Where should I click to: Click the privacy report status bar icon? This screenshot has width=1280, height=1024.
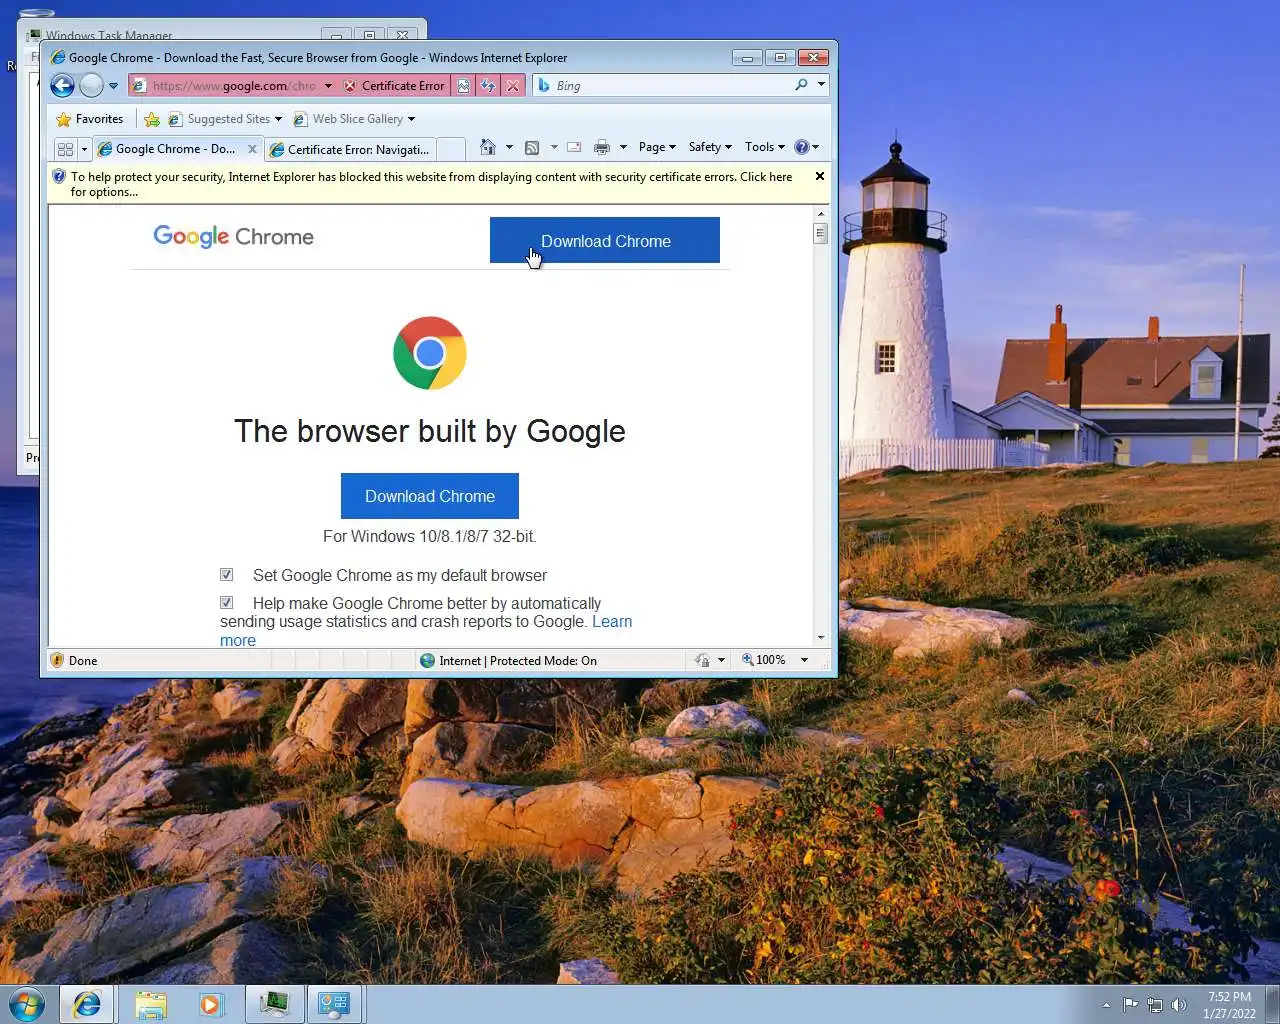coord(702,660)
